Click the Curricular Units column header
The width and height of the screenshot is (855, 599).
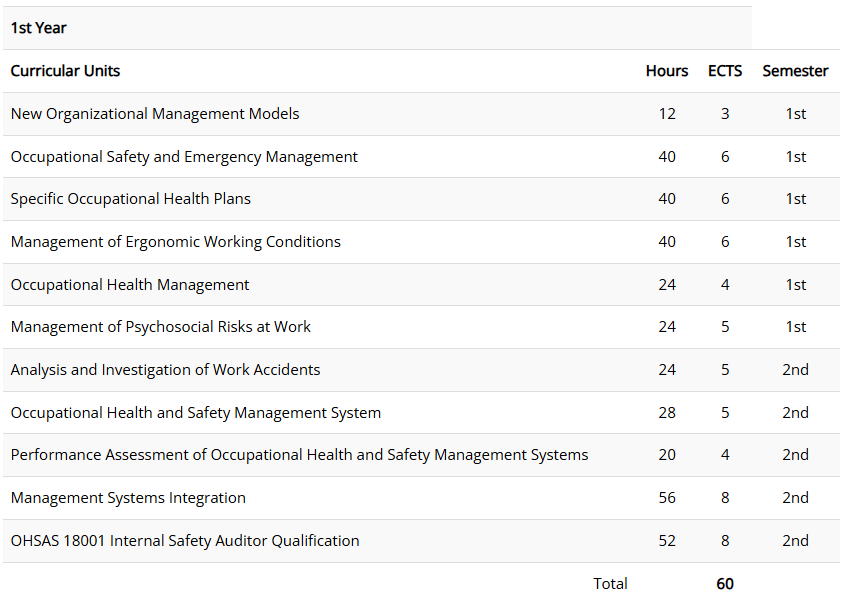tap(65, 71)
